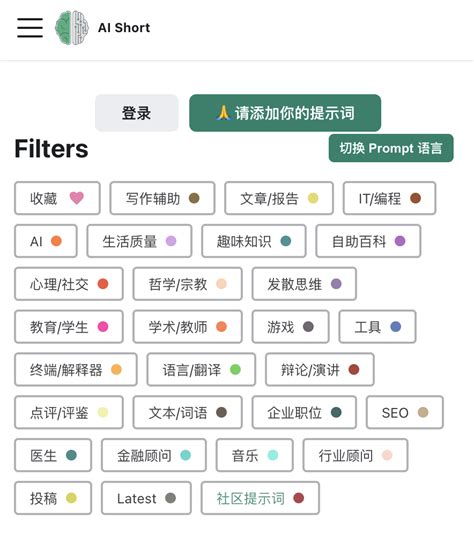Enable the IT/编程 filter tag
The height and width of the screenshot is (544, 474).
(389, 198)
